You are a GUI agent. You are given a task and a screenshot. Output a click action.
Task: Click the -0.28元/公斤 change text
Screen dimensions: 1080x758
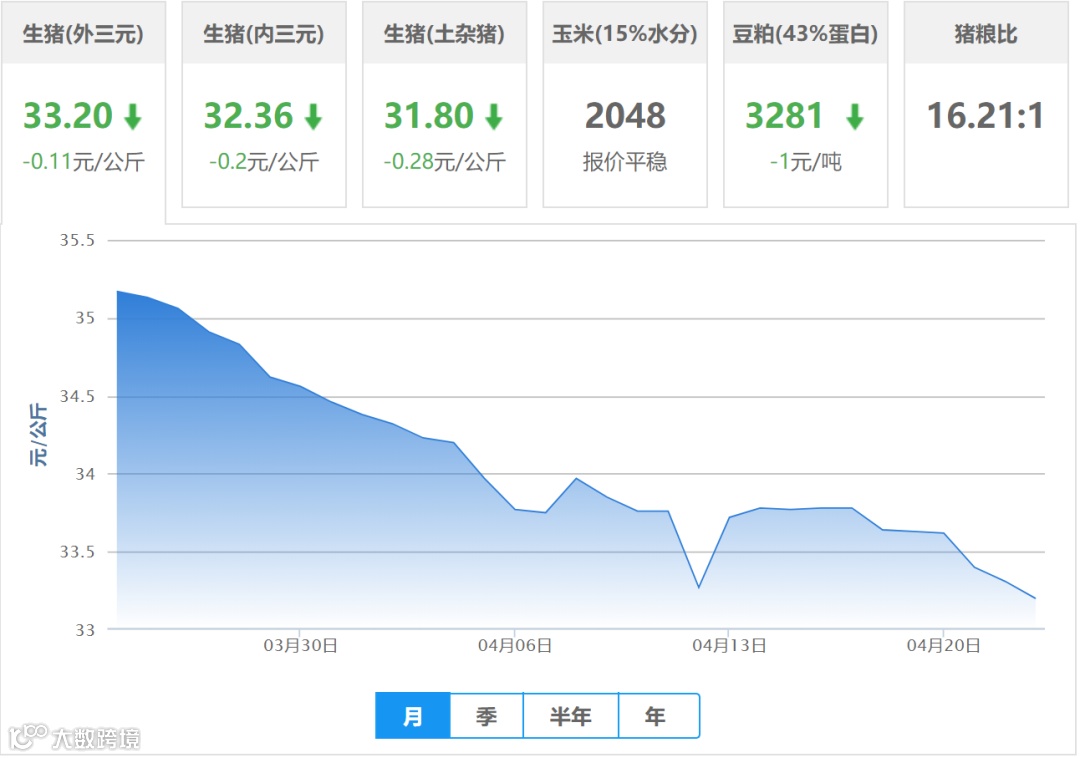[x=444, y=162]
